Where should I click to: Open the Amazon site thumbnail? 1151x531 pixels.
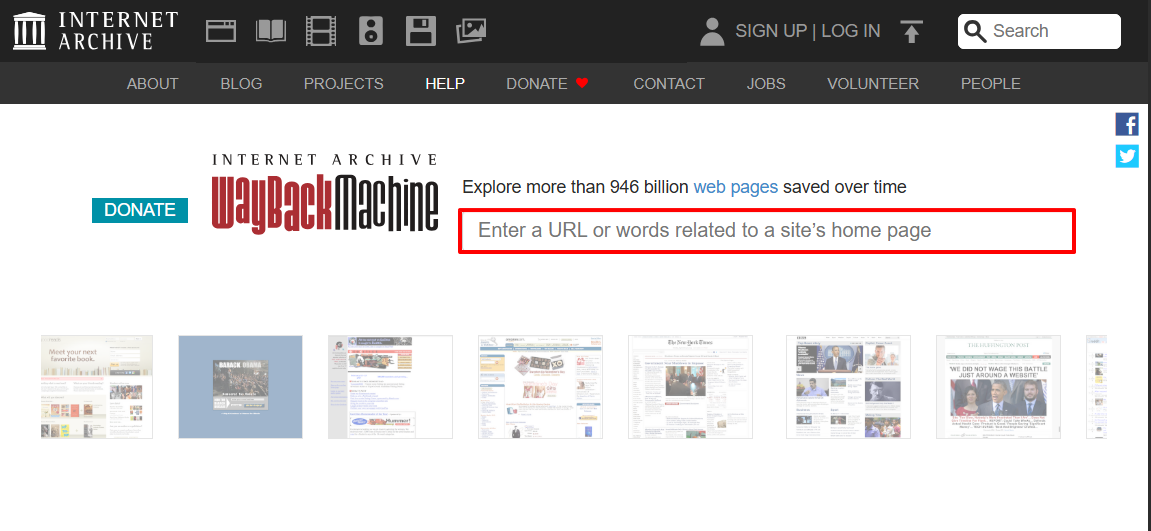[540, 387]
